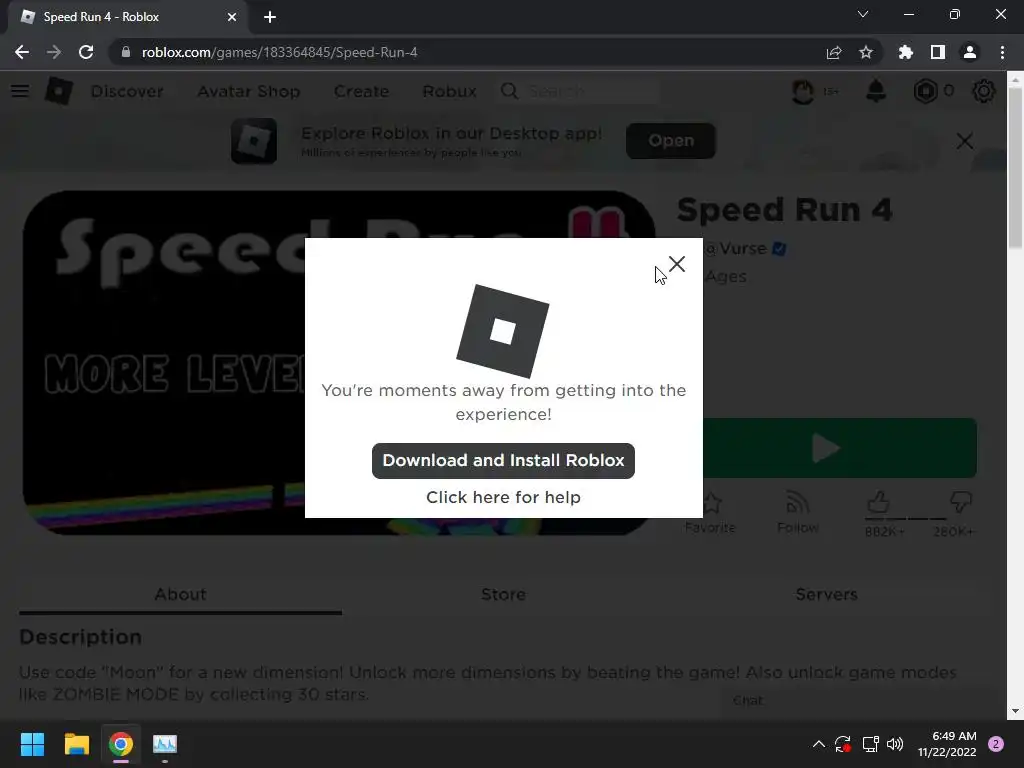Click the browser back arrow
The height and width of the screenshot is (768, 1024).
pos(22,52)
